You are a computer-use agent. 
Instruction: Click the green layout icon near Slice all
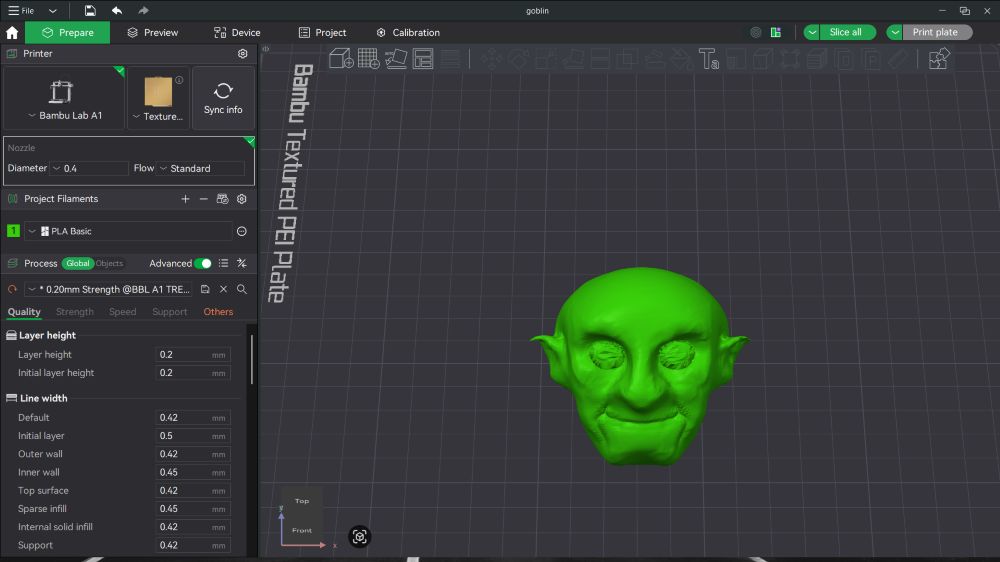(776, 33)
